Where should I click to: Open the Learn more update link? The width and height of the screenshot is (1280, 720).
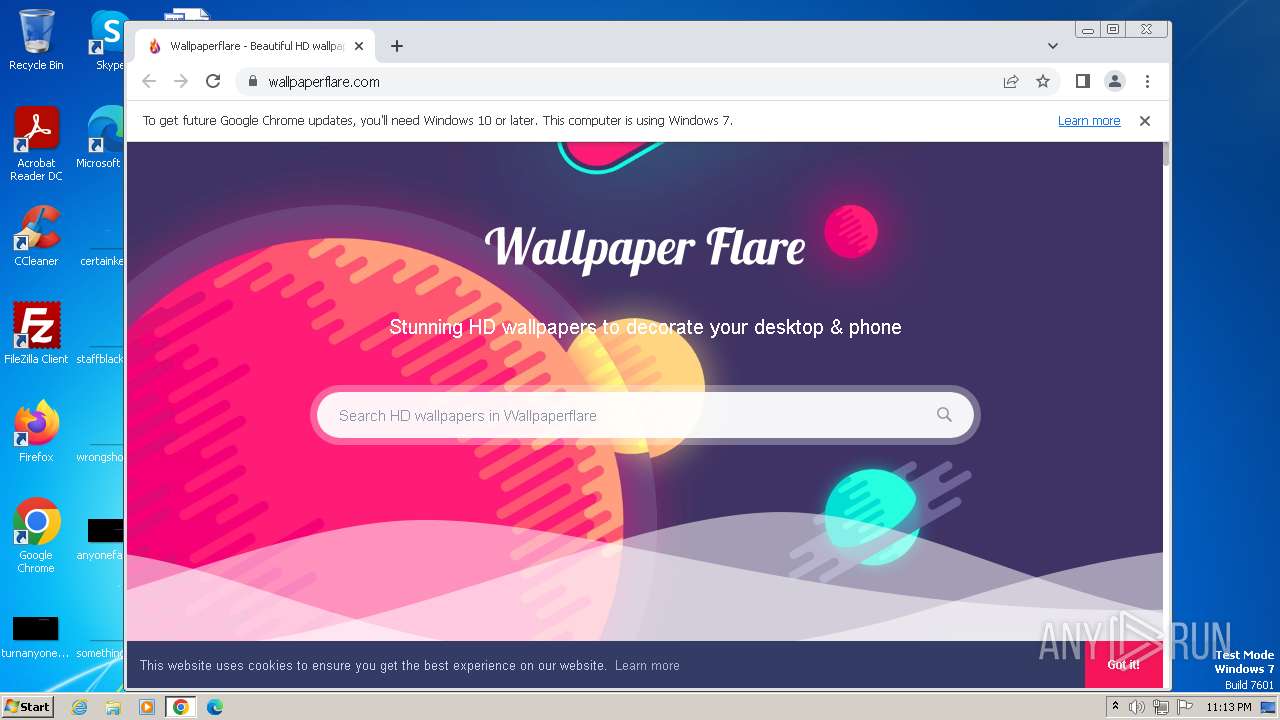pyautogui.click(x=1089, y=121)
